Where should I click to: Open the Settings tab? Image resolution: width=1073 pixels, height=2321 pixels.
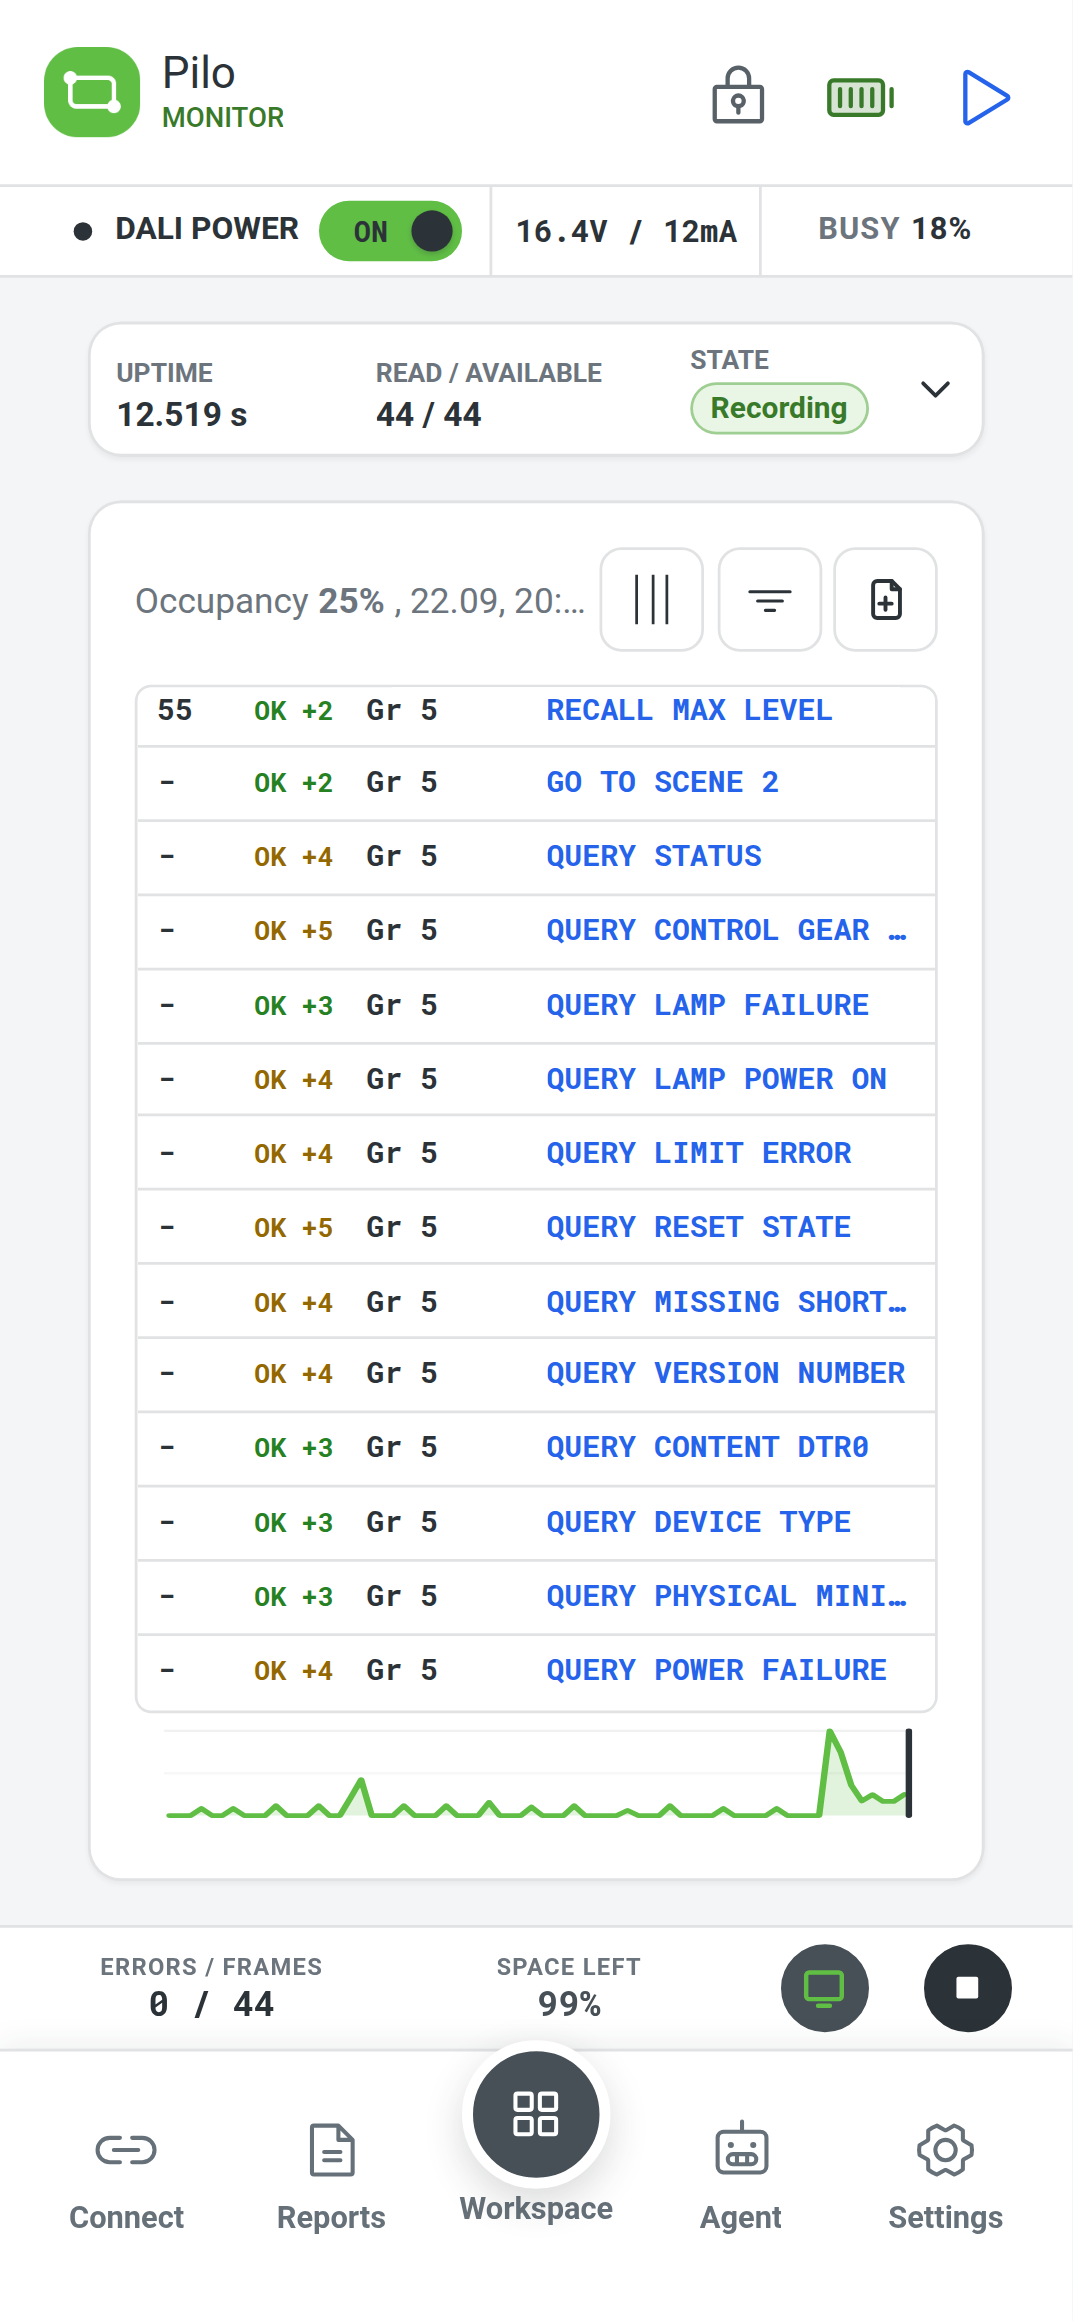click(x=945, y=2178)
